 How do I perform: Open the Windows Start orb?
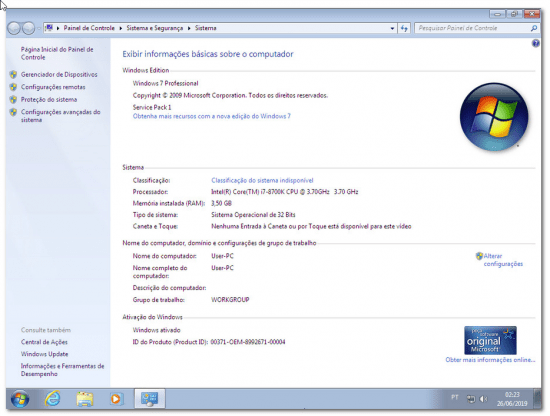[x=20, y=399]
